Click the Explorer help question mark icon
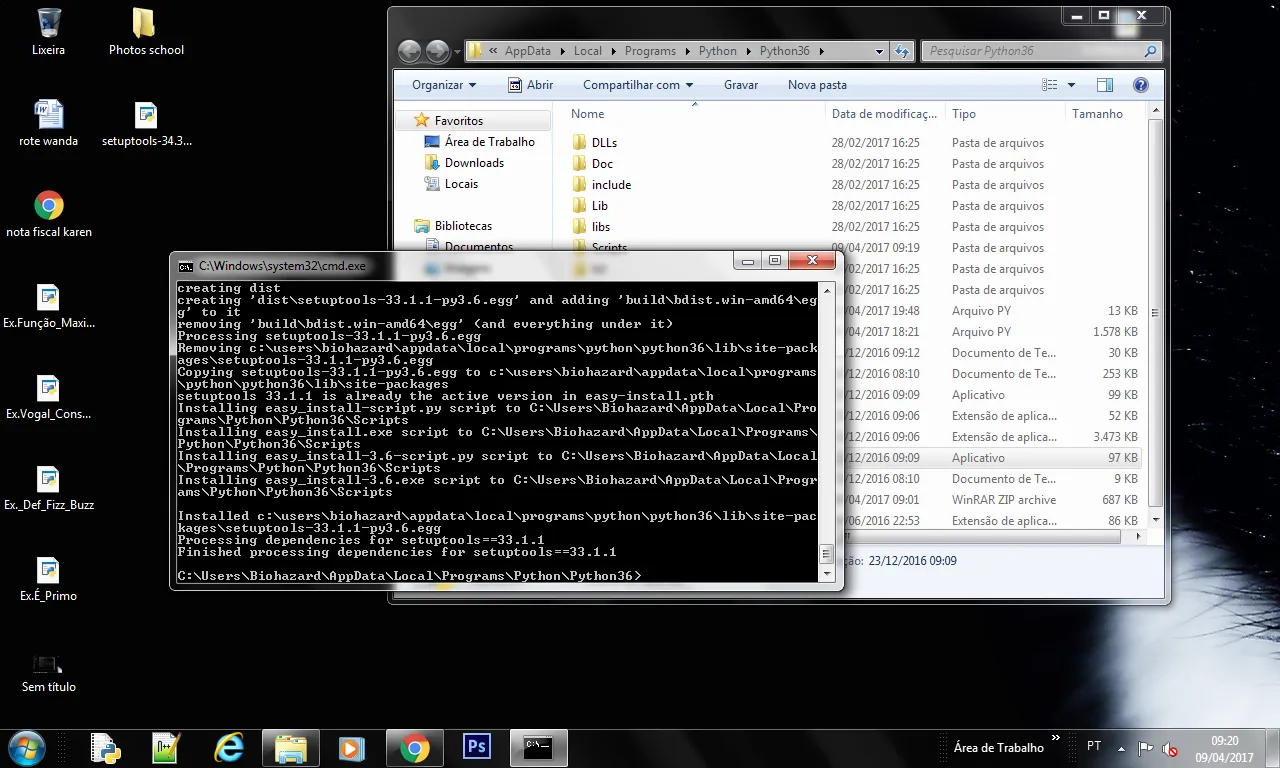 [x=1141, y=85]
